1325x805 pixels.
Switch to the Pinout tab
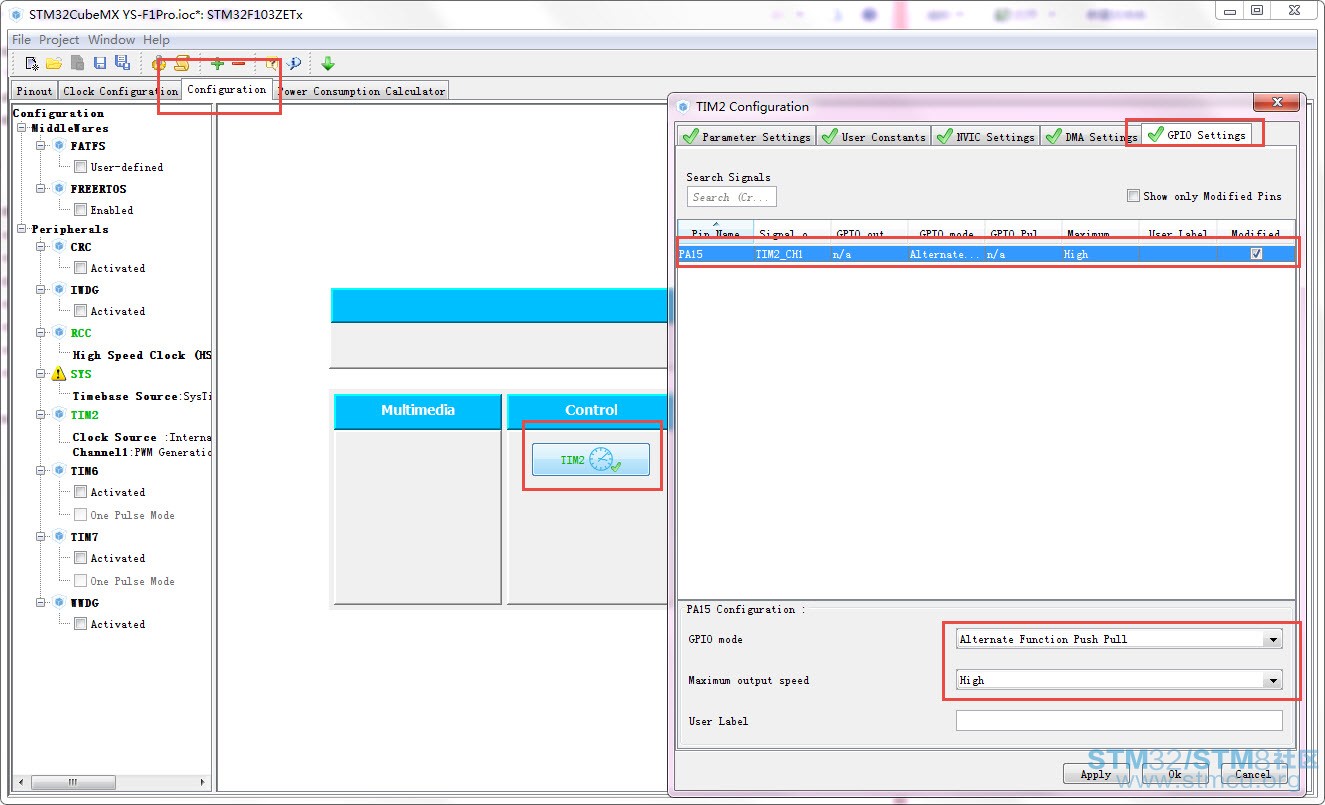point(34,91)
